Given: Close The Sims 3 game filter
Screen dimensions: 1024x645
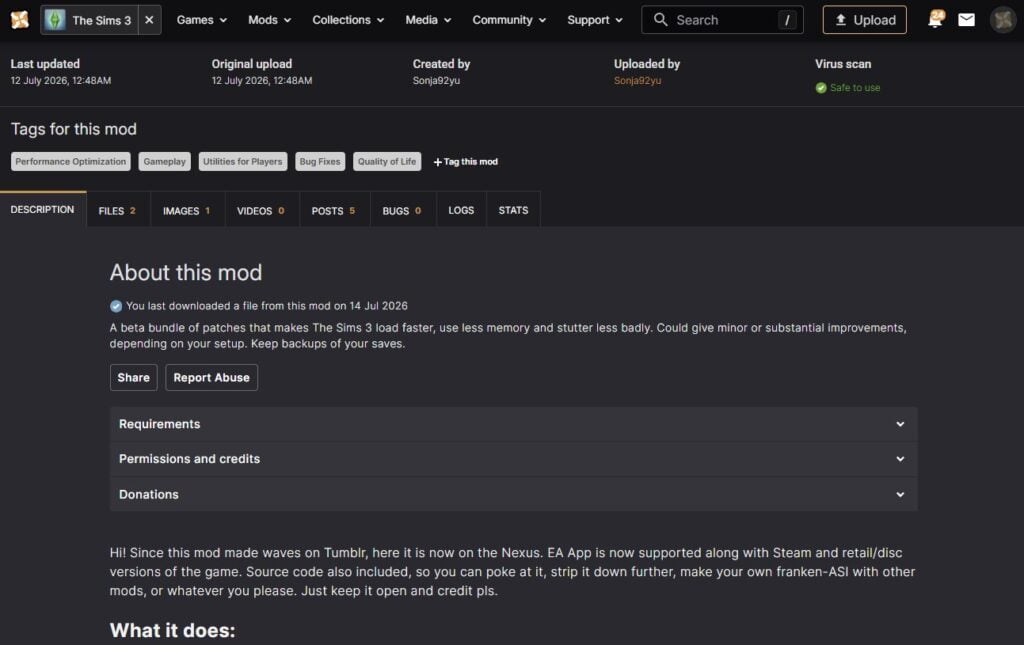Looking at the screenshot, I should pos(149,20).
